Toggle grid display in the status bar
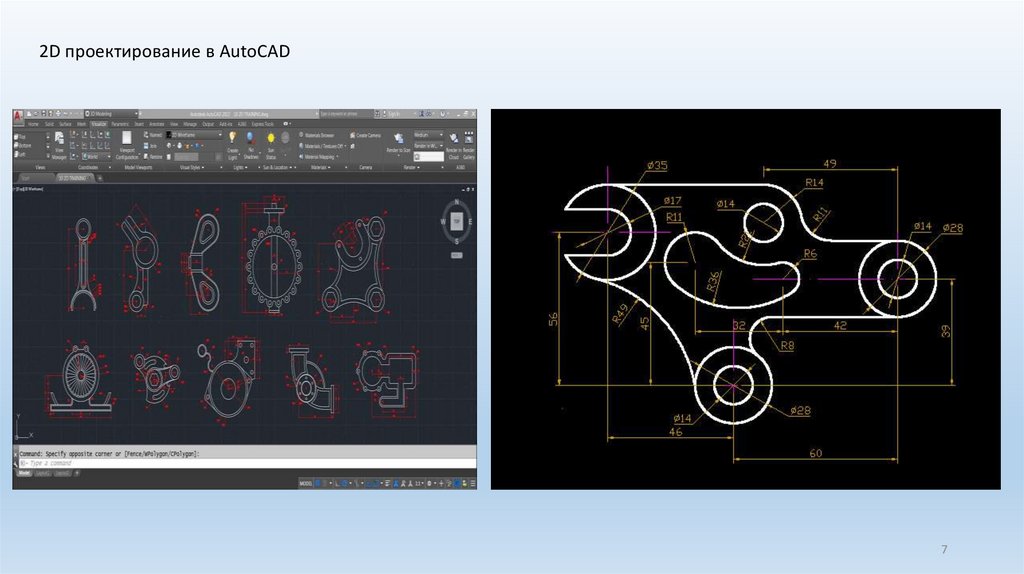The width and height of the screenshot is (1024, 574). coord(318,483)
